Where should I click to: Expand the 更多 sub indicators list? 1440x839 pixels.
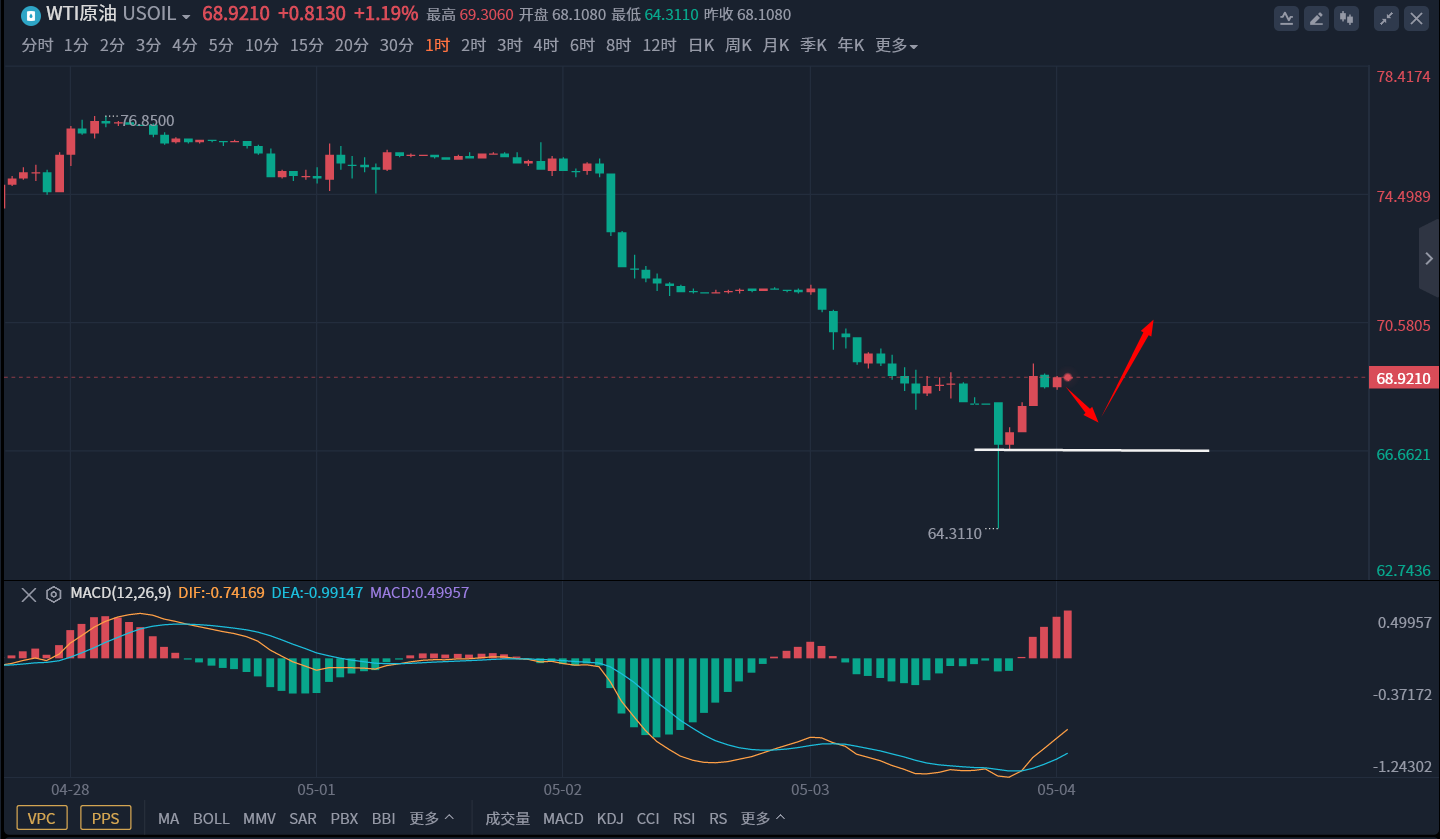click(763, 818)
